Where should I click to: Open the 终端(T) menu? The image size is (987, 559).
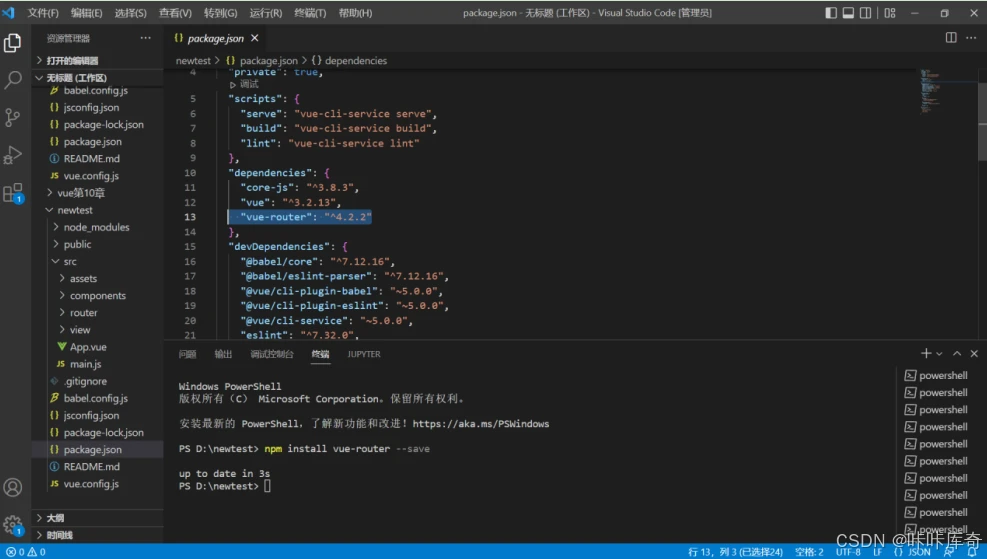[310, 13]
